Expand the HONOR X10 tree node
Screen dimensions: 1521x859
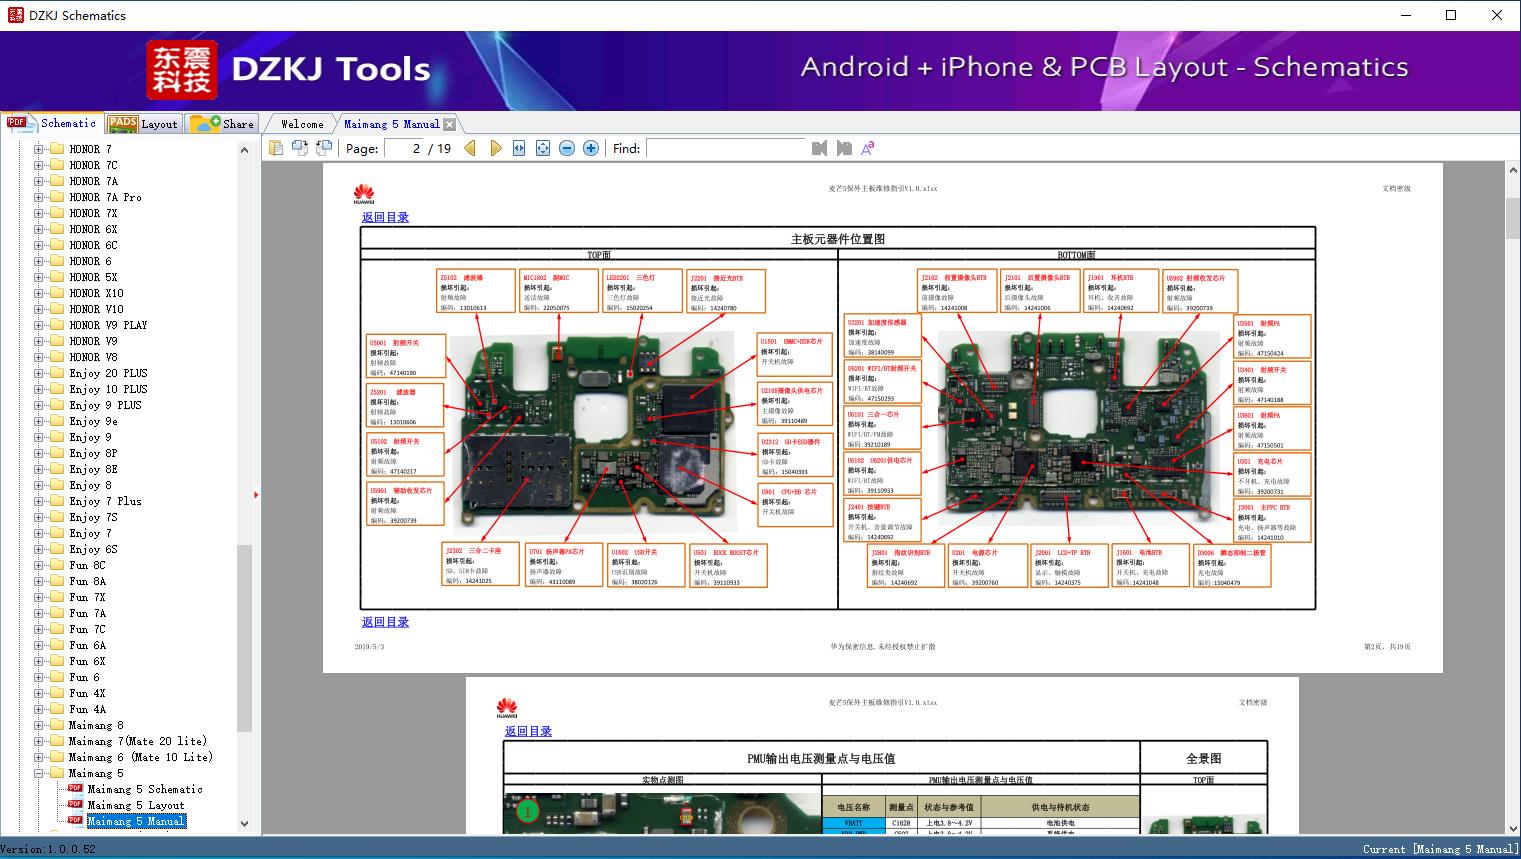click(x=39, y=293)
